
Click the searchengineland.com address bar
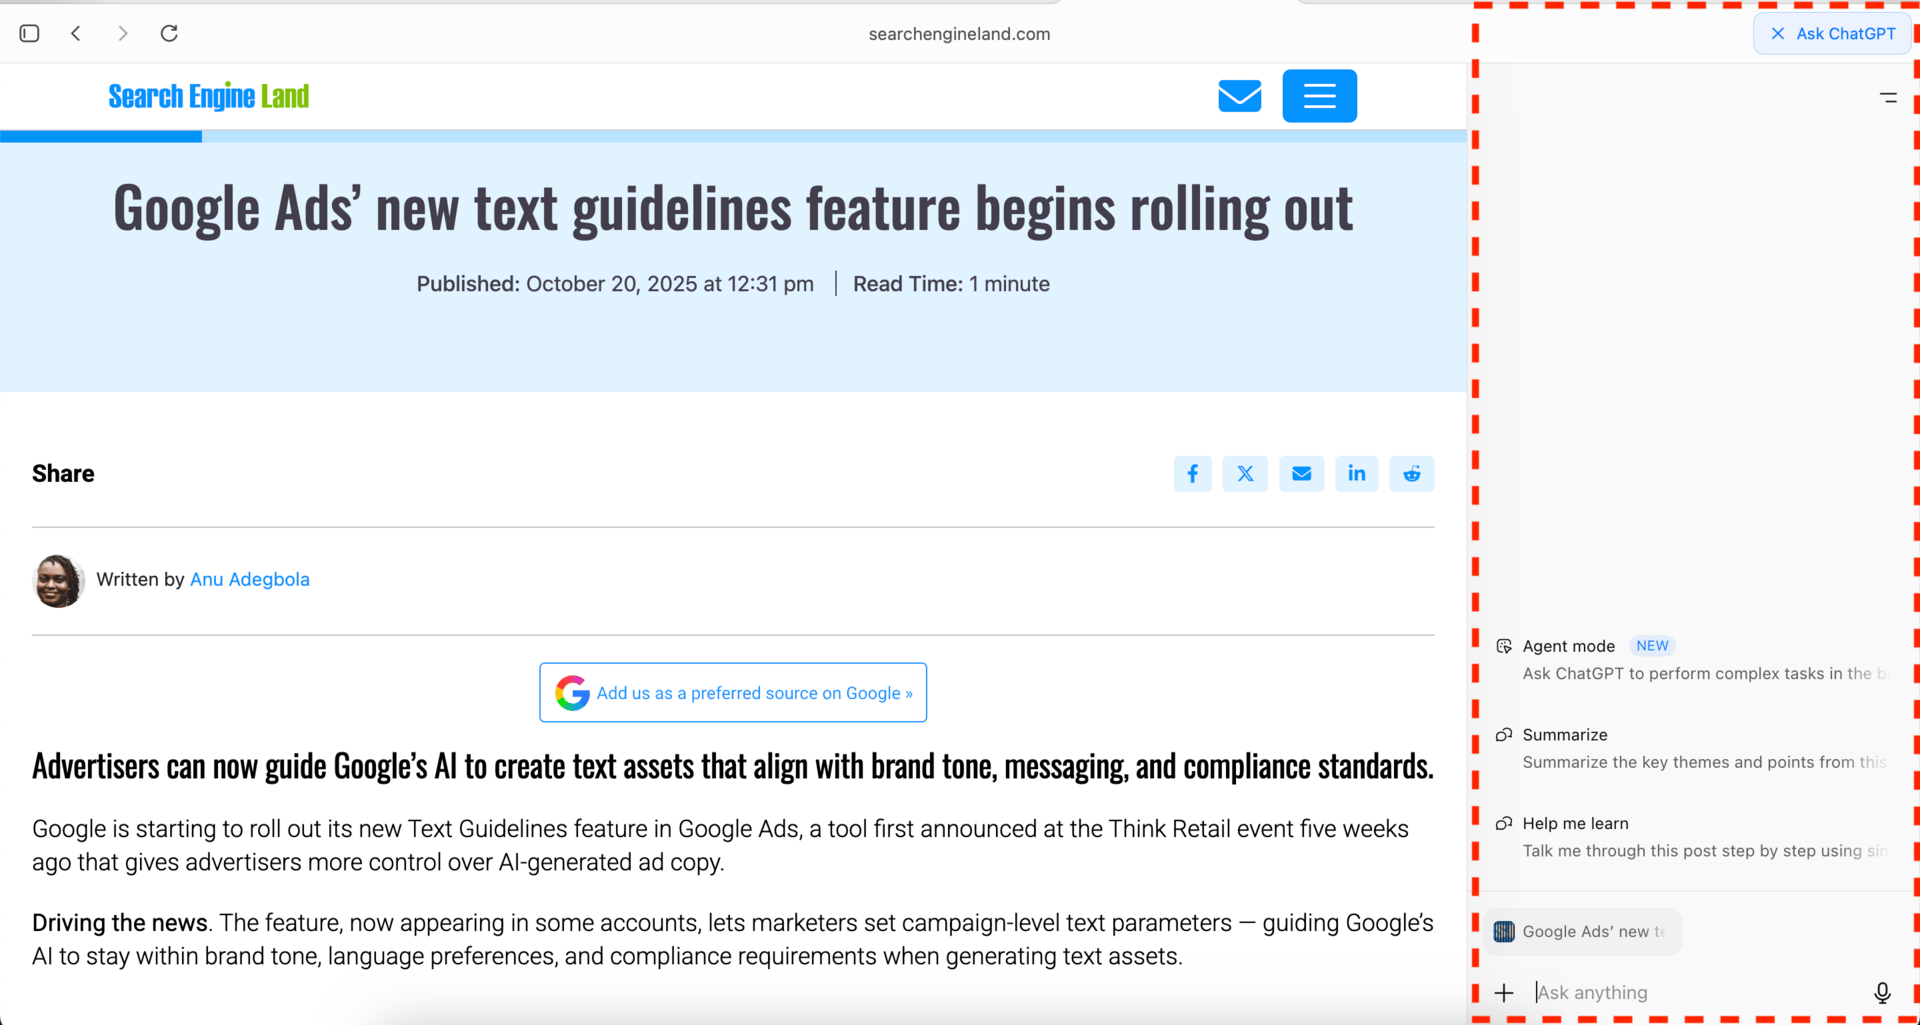959,34
